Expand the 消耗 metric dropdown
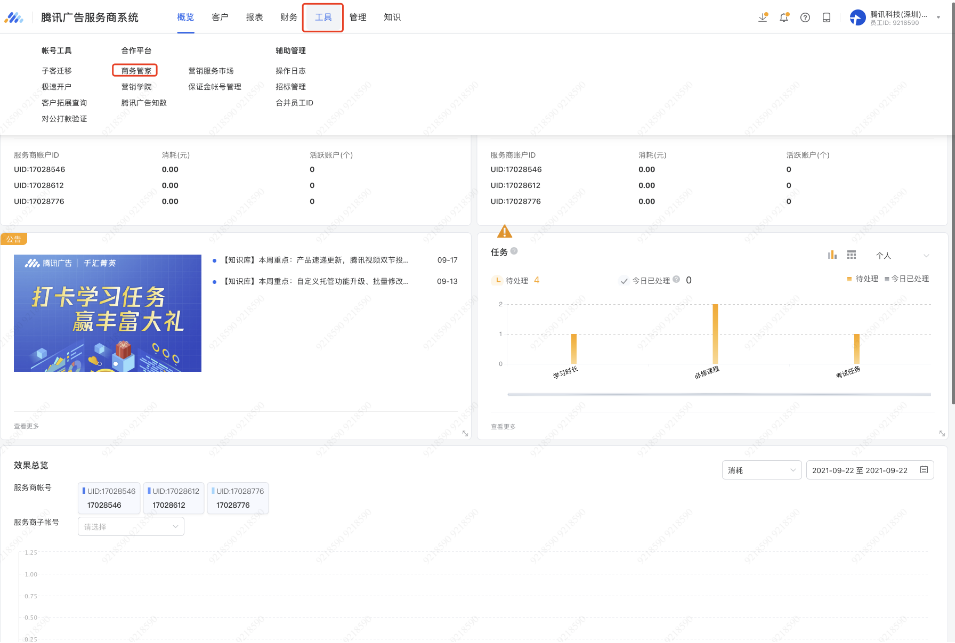This screenshot has height=643, width=955. point(762,470)
